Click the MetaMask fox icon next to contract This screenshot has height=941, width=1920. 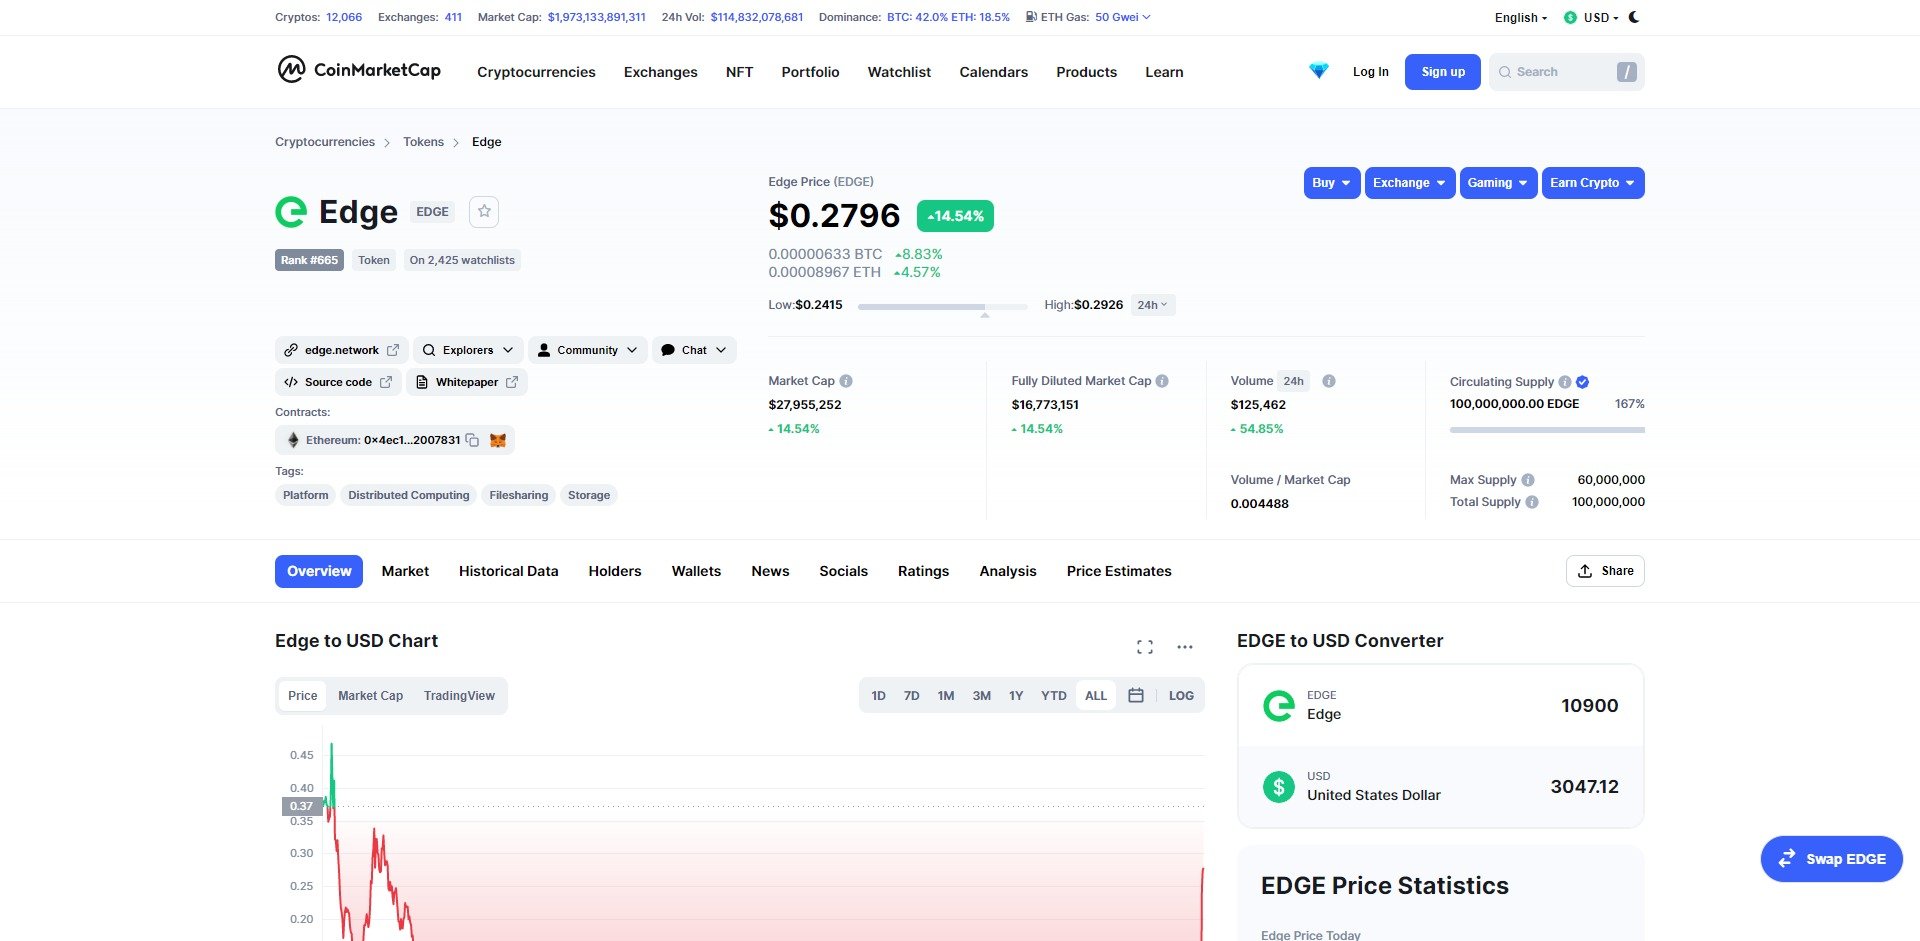point(497,440)
